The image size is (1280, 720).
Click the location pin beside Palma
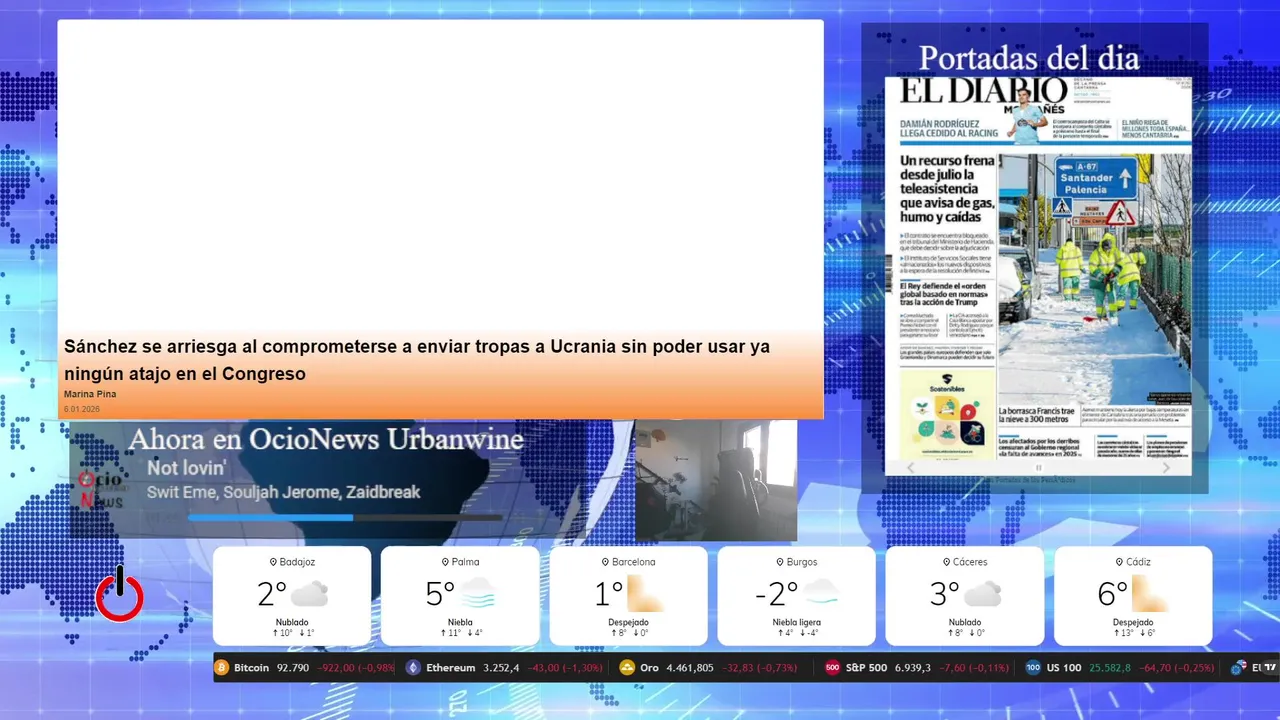click(x=445, y=562)
